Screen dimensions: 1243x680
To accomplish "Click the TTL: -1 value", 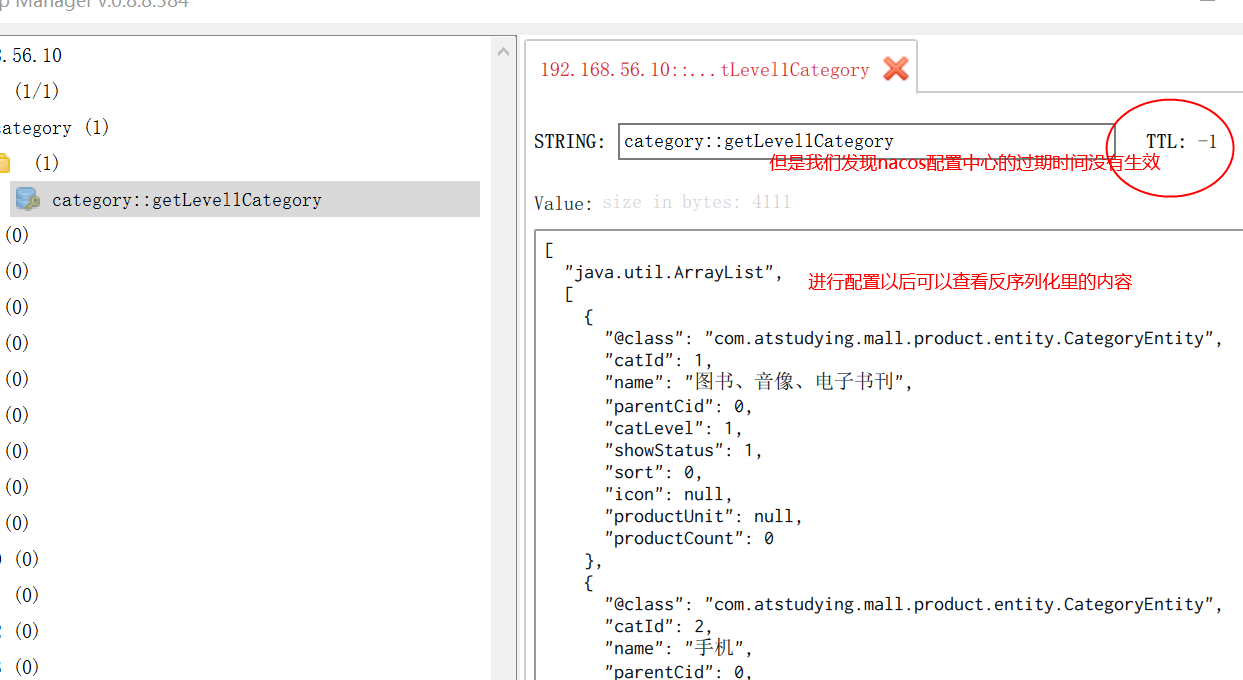I will pyautogui.click(x=1181, y=141).
